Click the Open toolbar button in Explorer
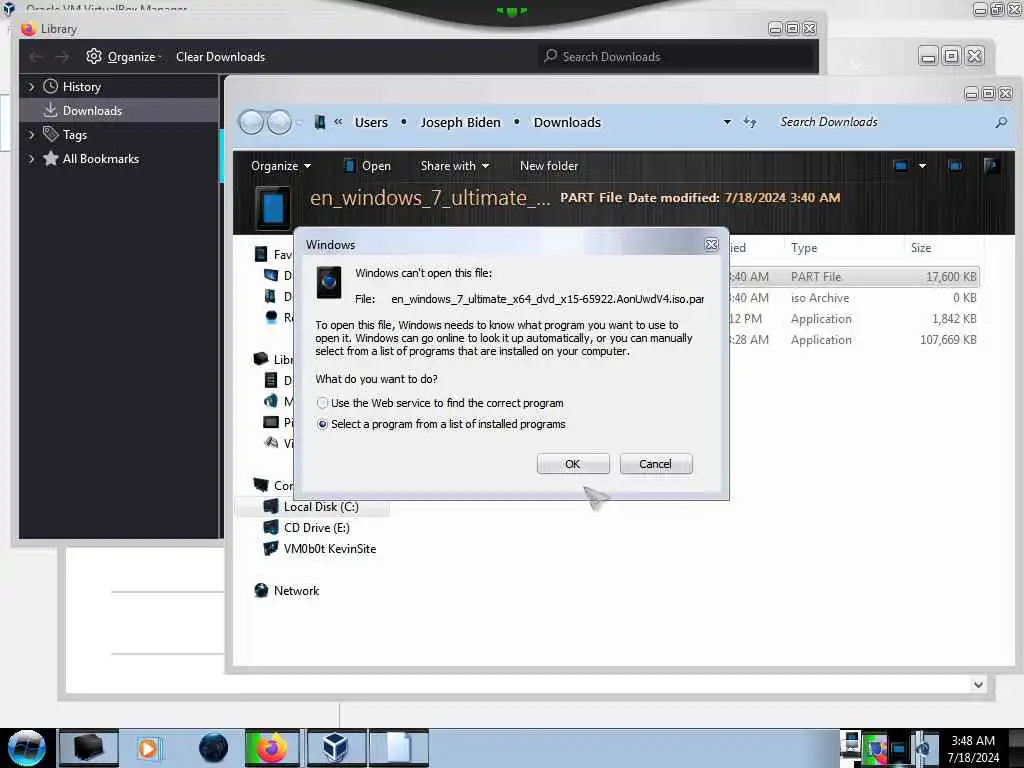1024x768 pixels. 368,166
